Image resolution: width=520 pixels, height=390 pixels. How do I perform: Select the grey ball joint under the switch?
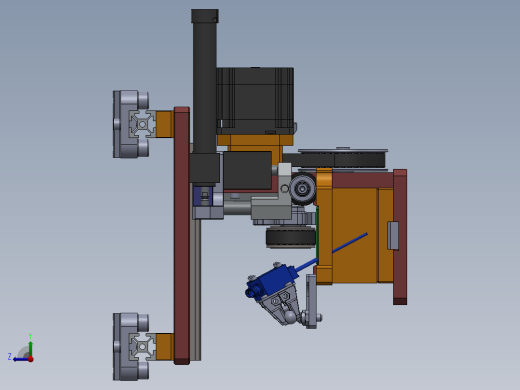point(289,316)
